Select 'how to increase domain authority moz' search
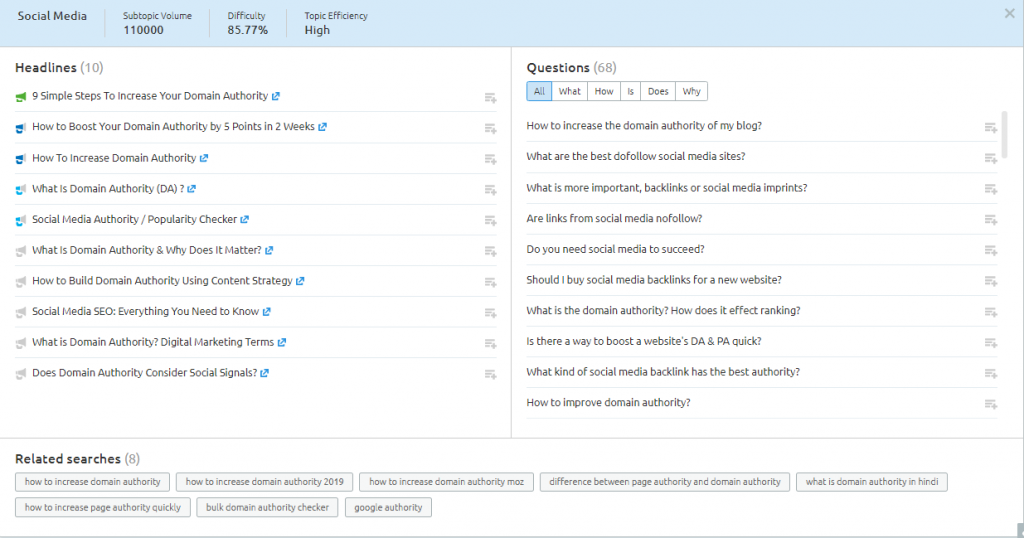The image size is (1024, 538). click(446, 482)
